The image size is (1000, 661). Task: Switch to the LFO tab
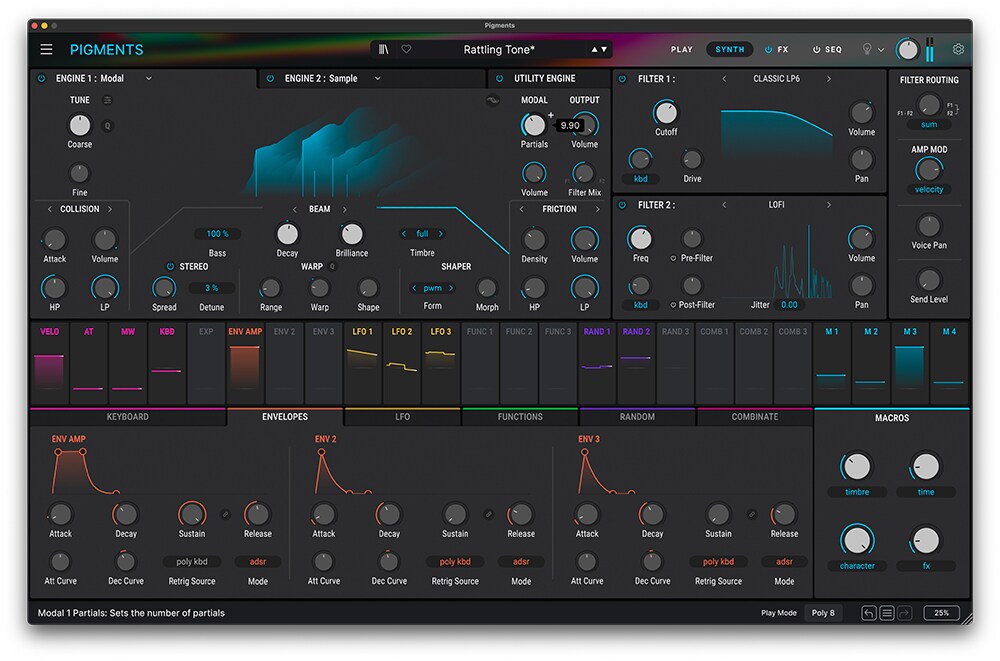(402, 417)
